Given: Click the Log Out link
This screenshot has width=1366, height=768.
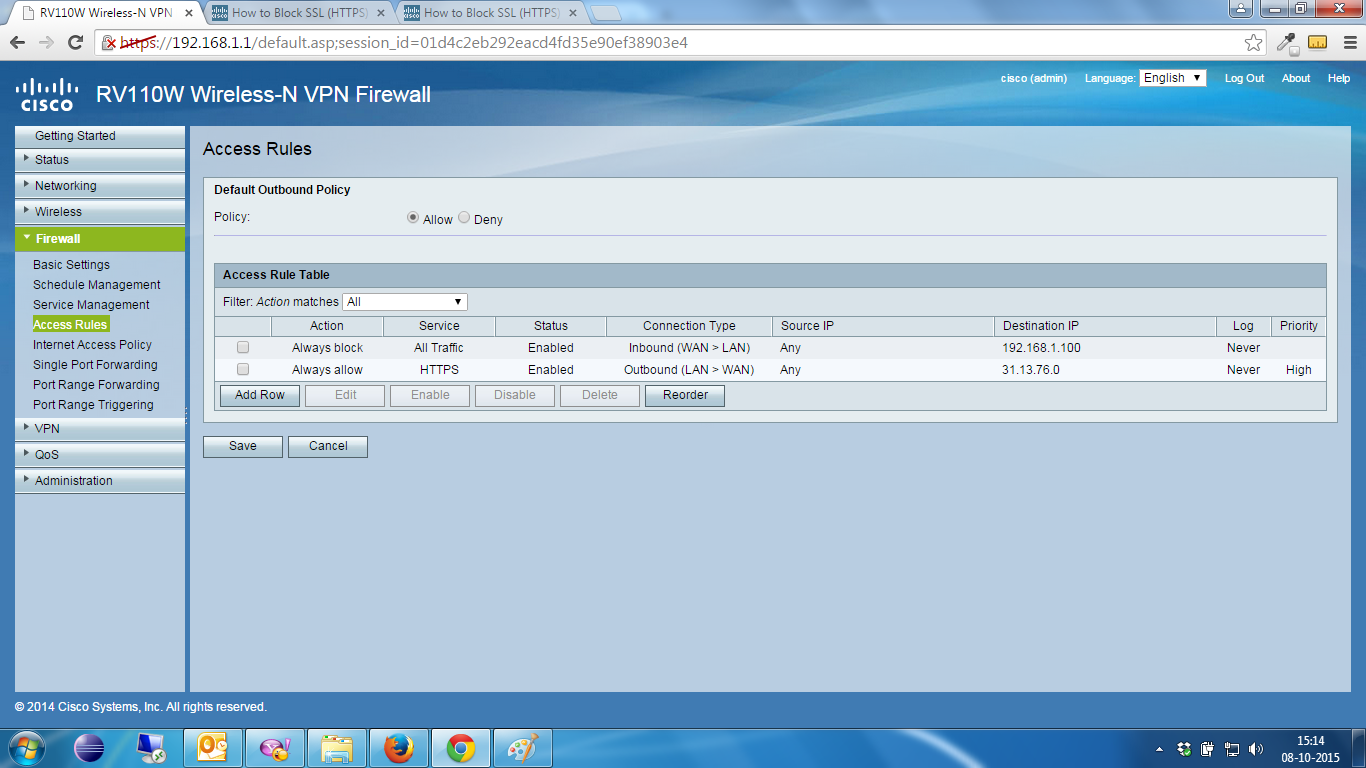Looking at the screenshot, I should [1244, 78].
